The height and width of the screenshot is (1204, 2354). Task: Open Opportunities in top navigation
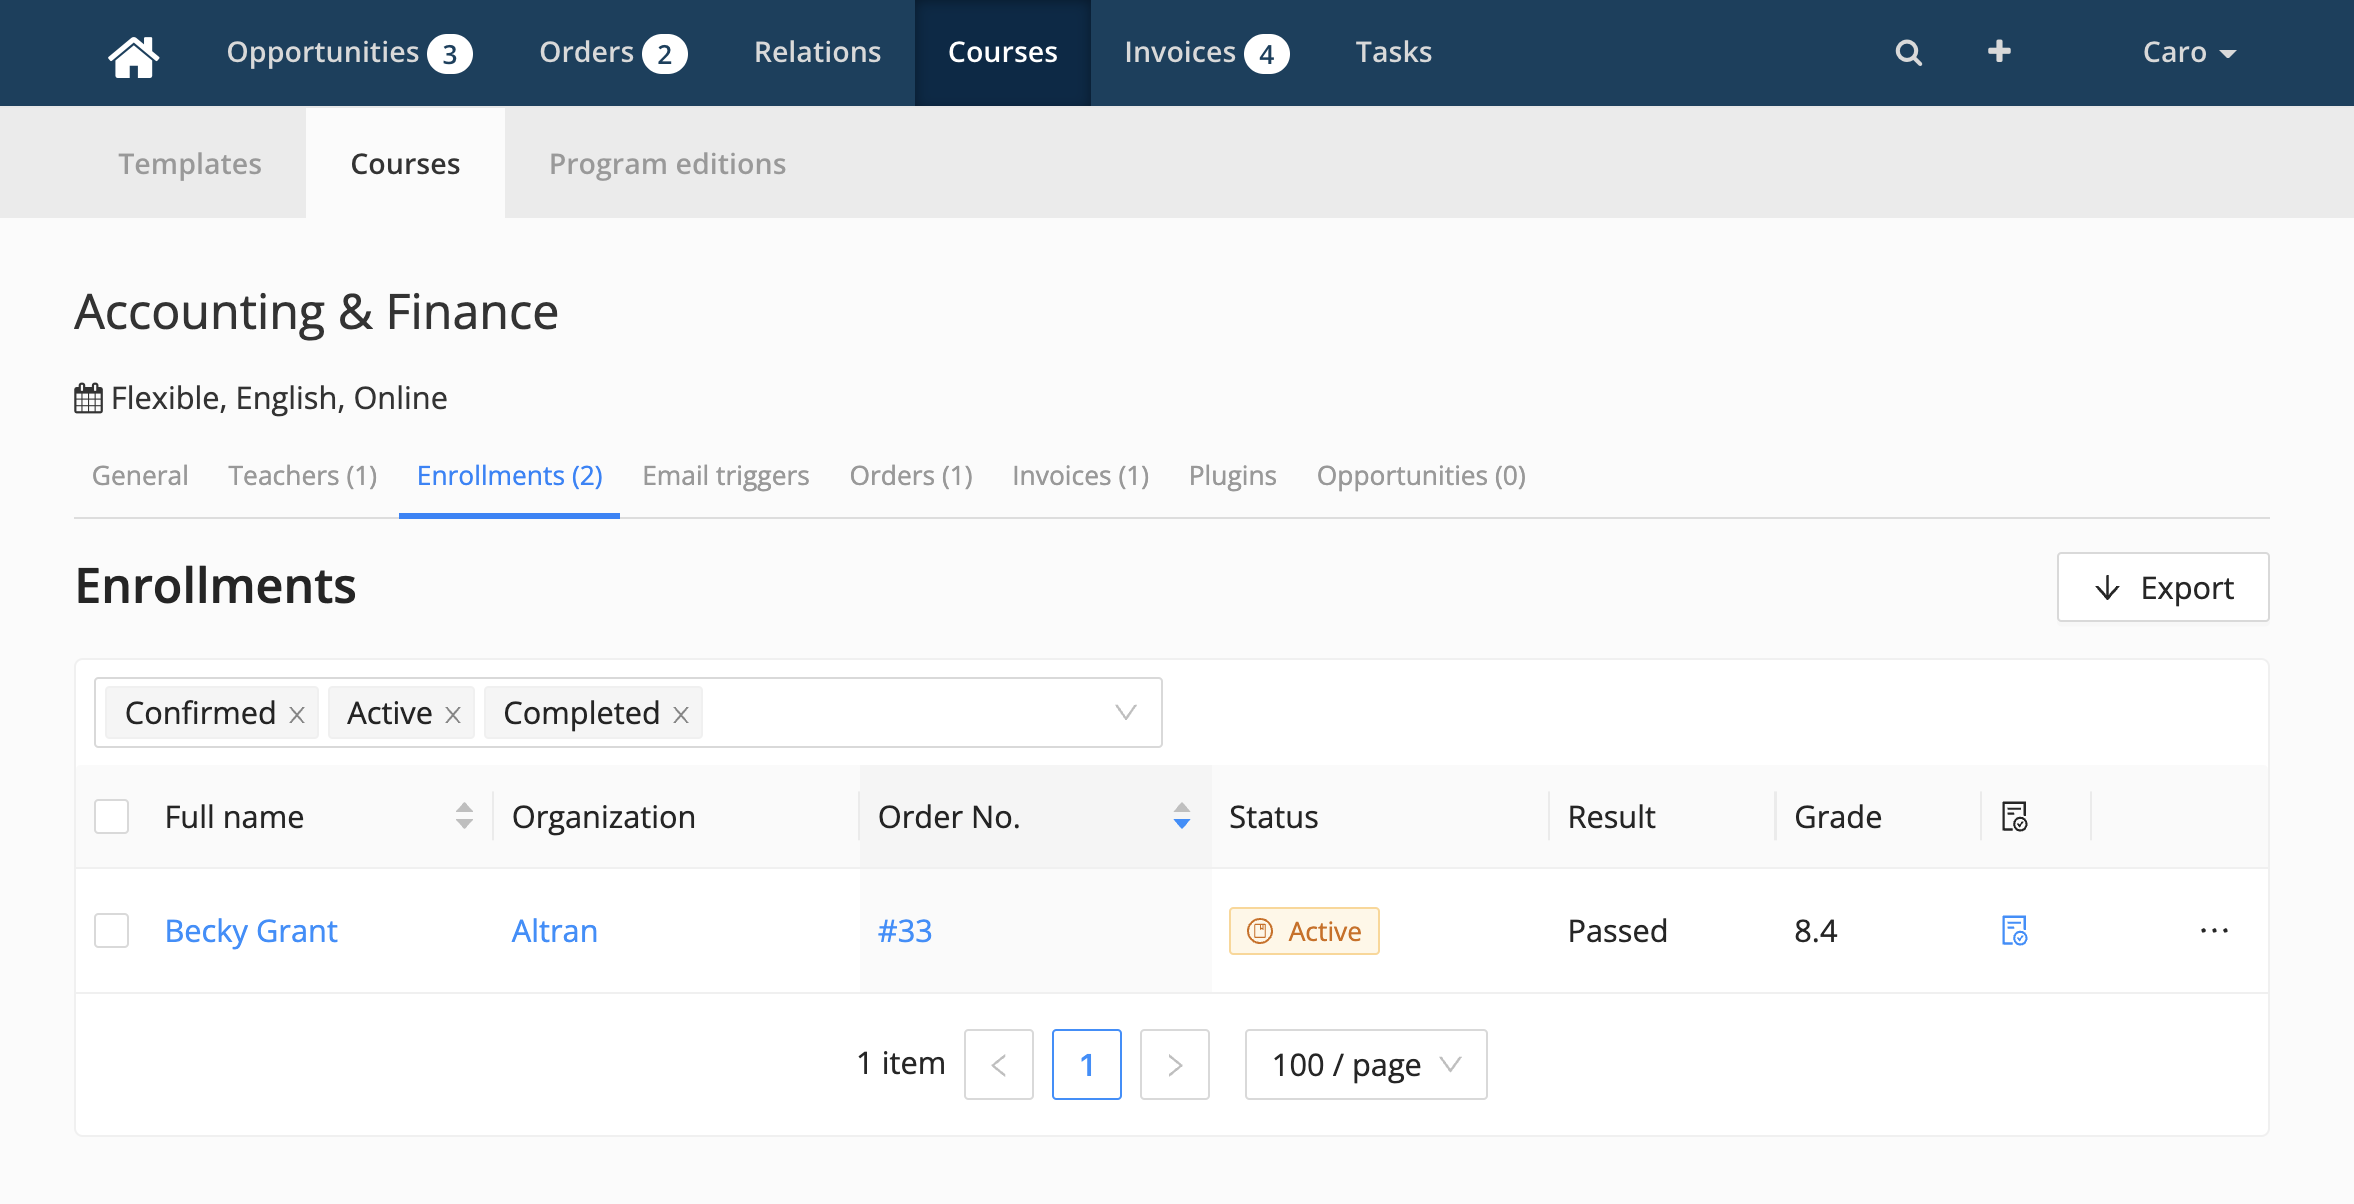tap(349, 53)
